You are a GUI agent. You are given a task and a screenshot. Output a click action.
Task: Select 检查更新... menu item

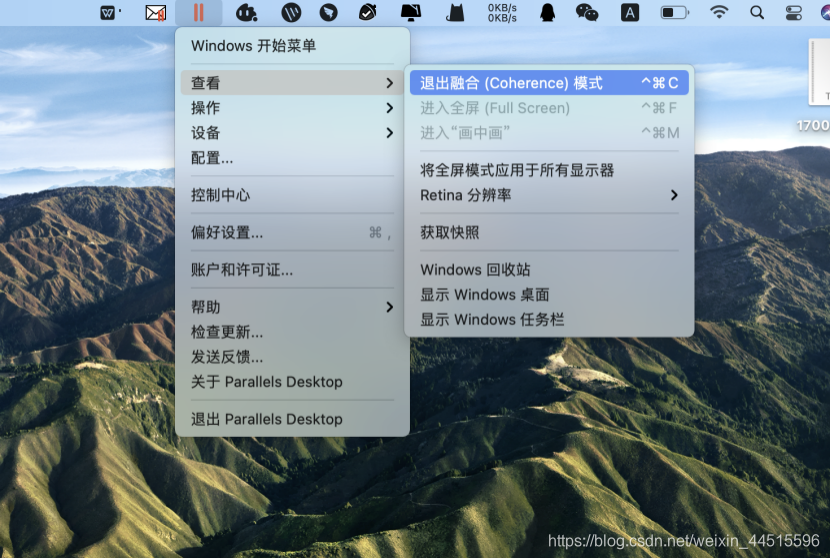pos(292,332)
